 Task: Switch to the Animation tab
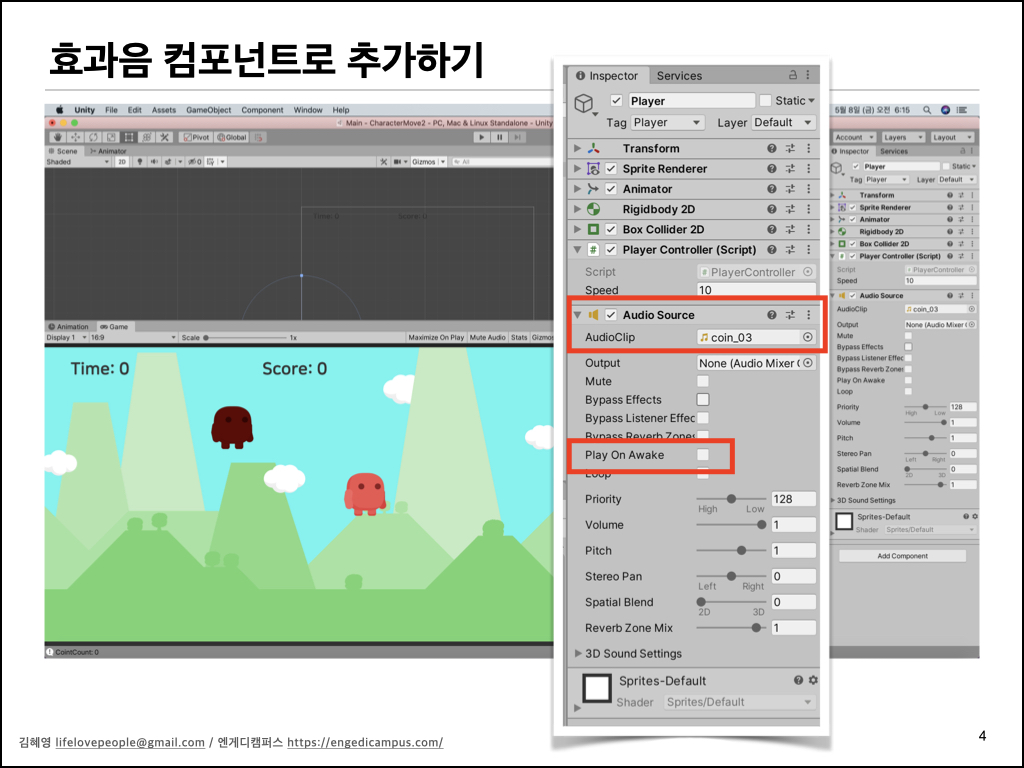[x=69, y=327]
